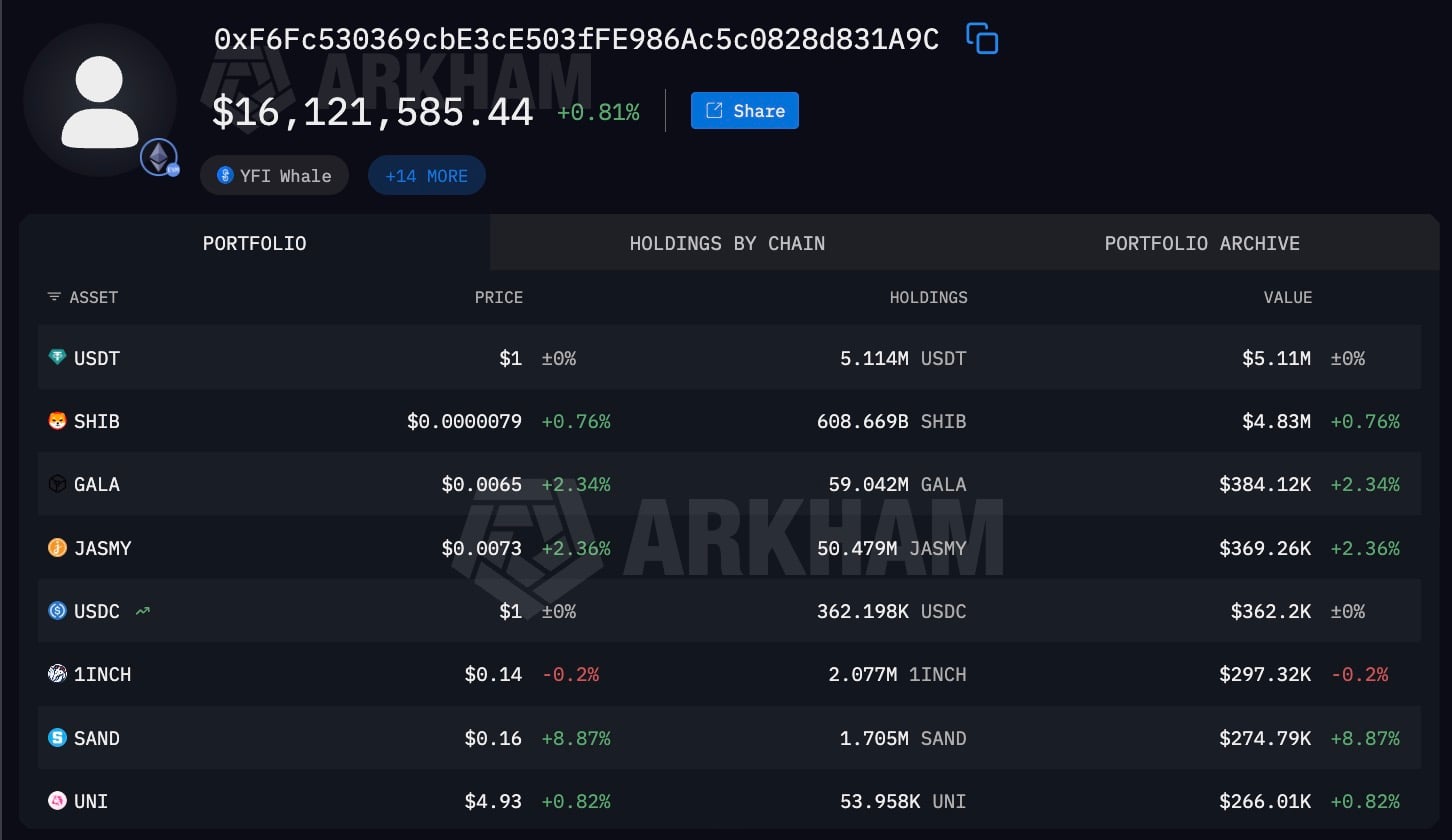Select the USDT asset name
Screen dimensions: 1452x840
click(x=97, y=358)
